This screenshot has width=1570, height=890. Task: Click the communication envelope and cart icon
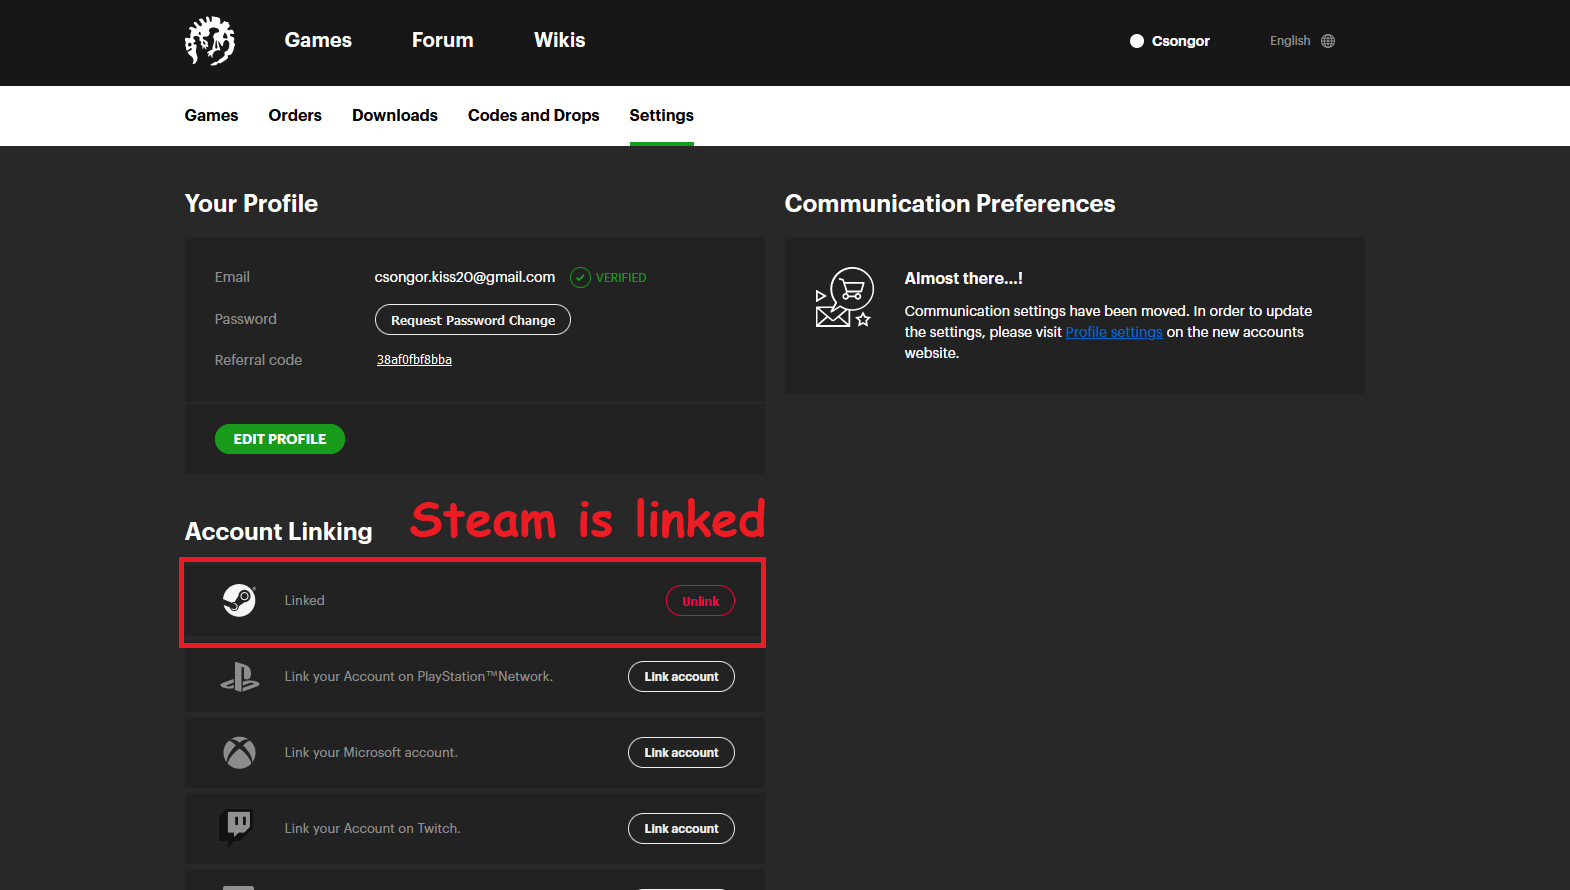(x=845, y=297)
